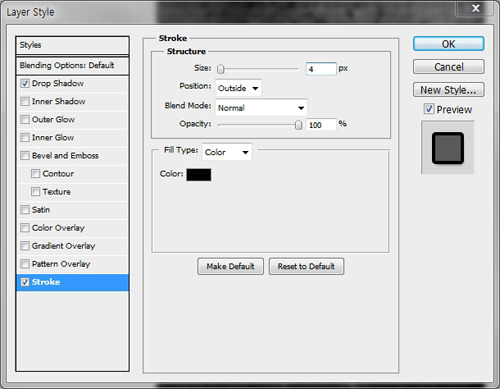The height and width of the screenshot is (389, 500).
Task: Open the Pattern Overlay settings label
Action: (x=61, y=264)
